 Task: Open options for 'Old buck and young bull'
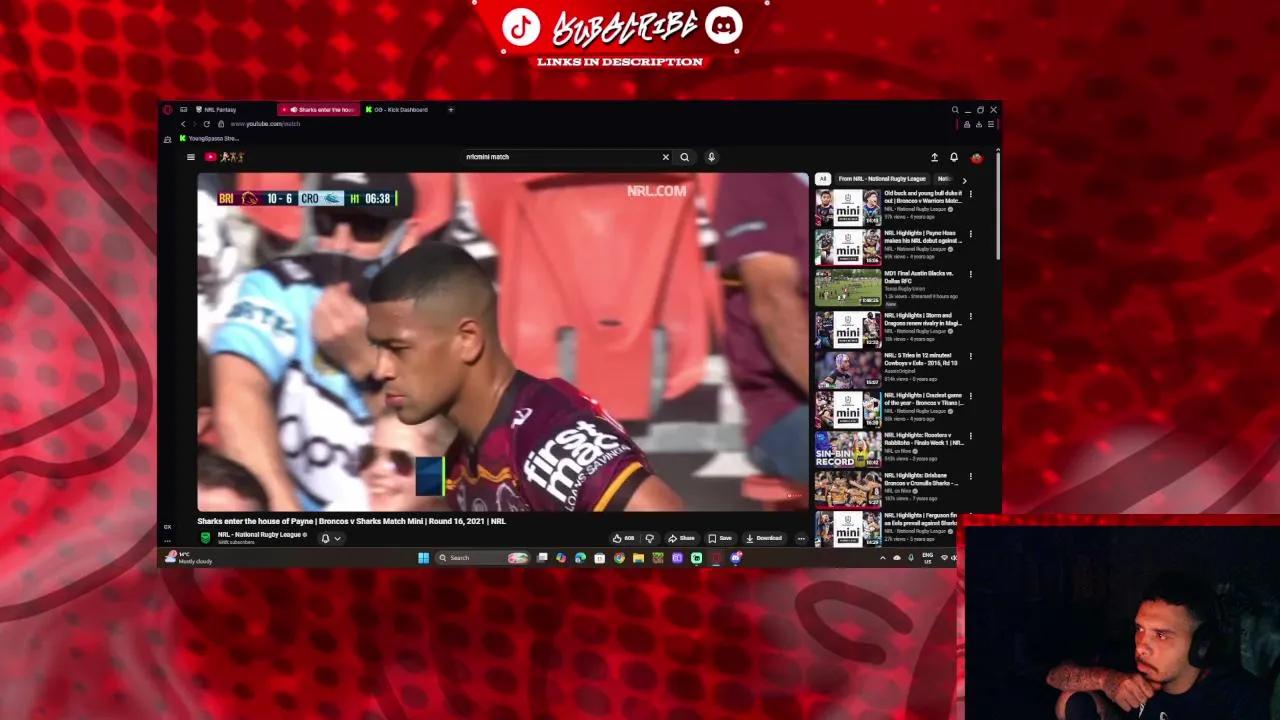(x=970, y=194)
